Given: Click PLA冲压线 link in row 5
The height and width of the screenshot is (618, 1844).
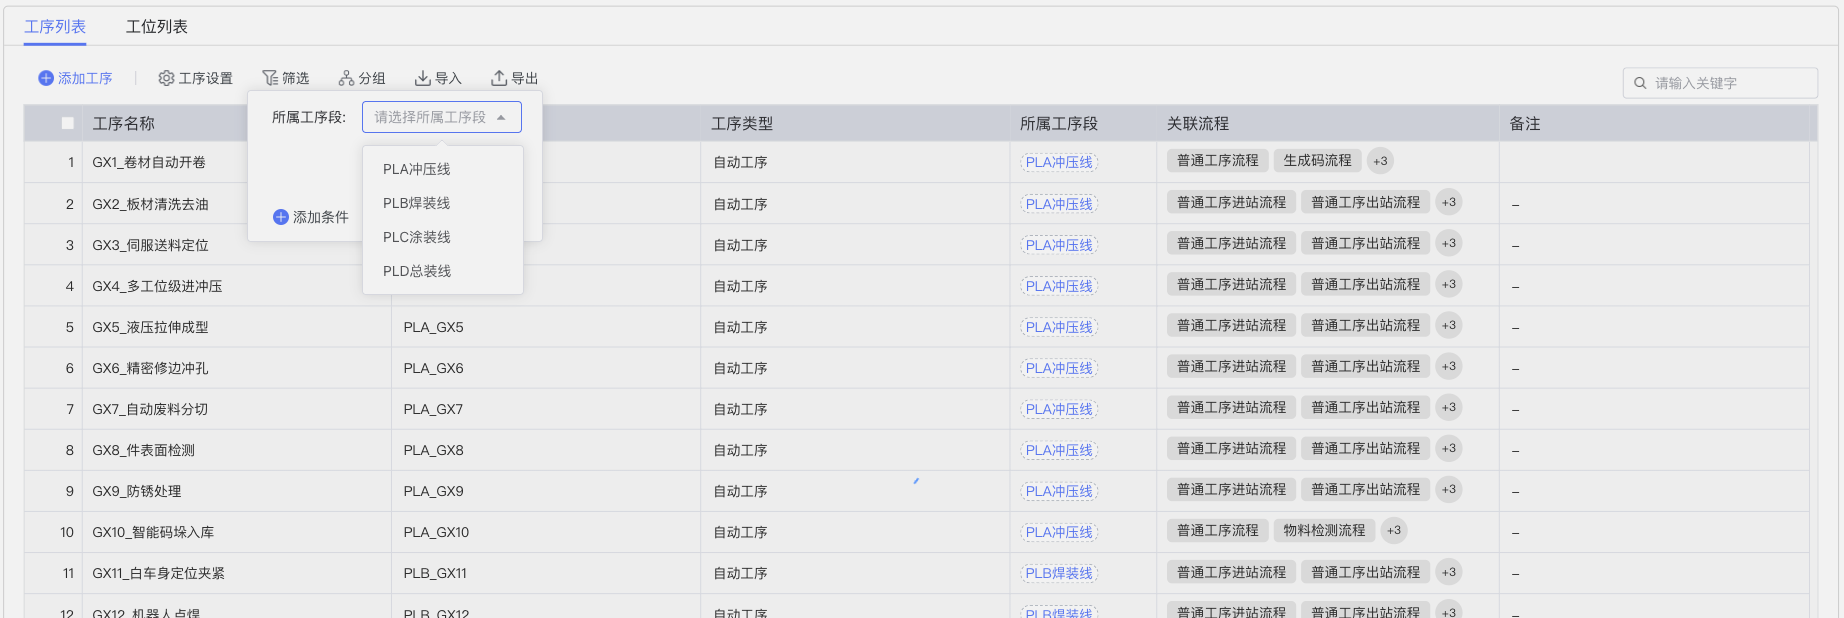Looking at the screenshot, I should tap(1059, 327).
